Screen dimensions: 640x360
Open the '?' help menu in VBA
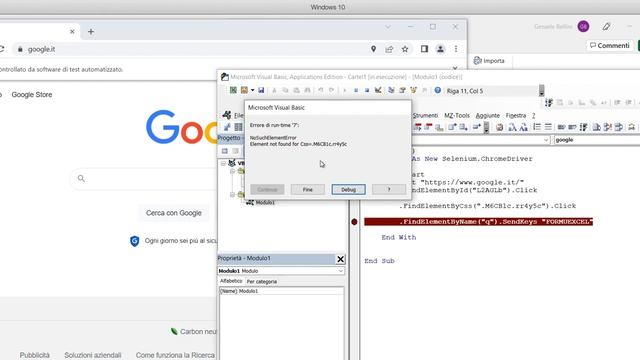point(533,116)
